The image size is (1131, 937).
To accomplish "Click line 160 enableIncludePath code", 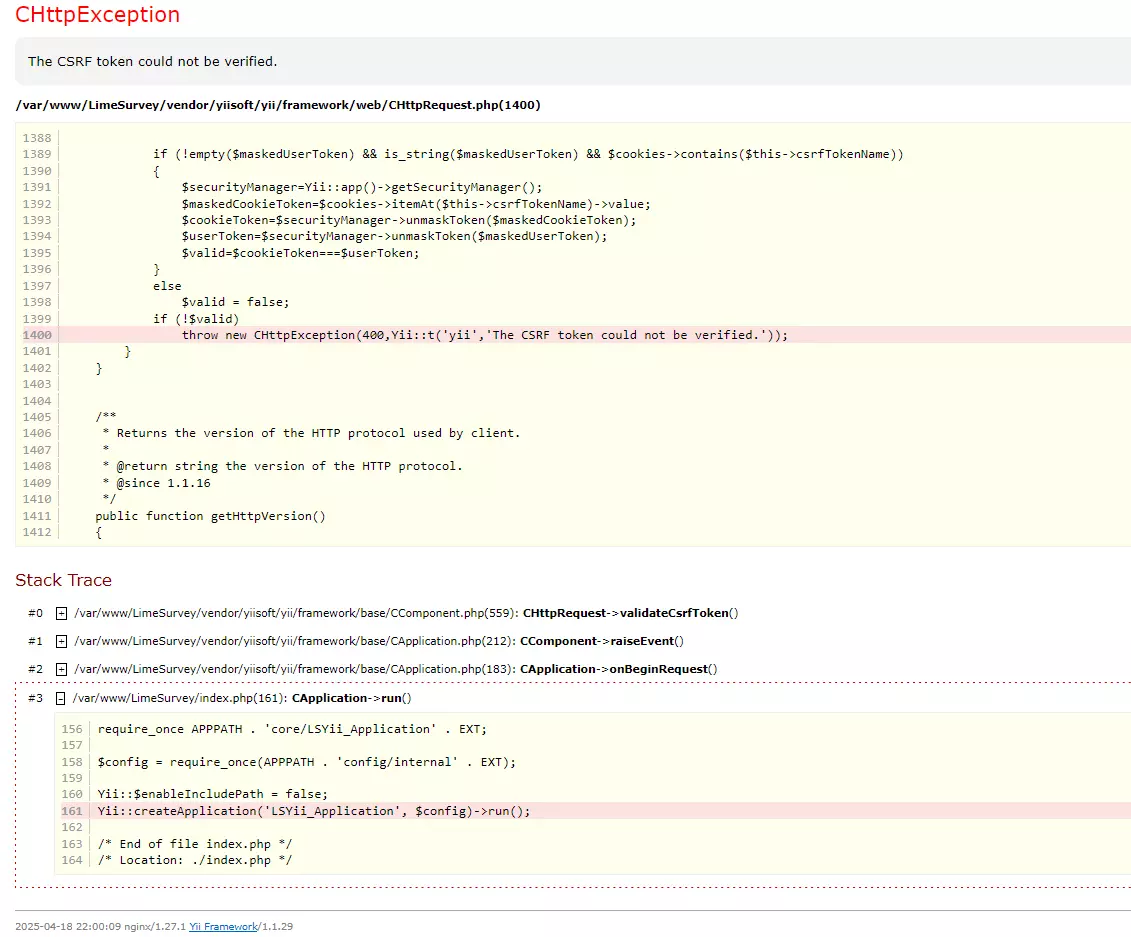I will [x=213, y=795].
